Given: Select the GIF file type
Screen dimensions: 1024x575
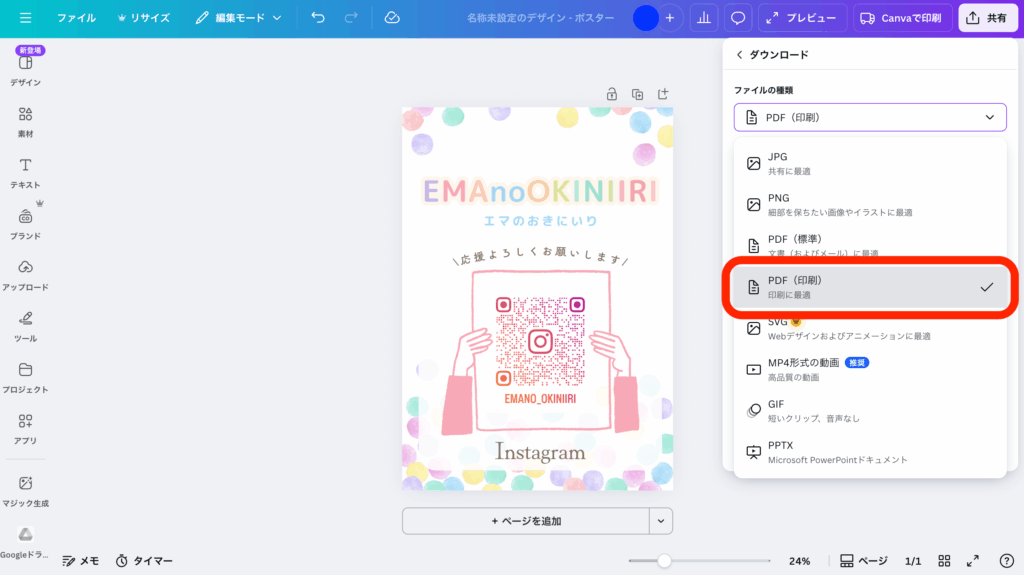Looking at the screenshot, I should [870, 410].
